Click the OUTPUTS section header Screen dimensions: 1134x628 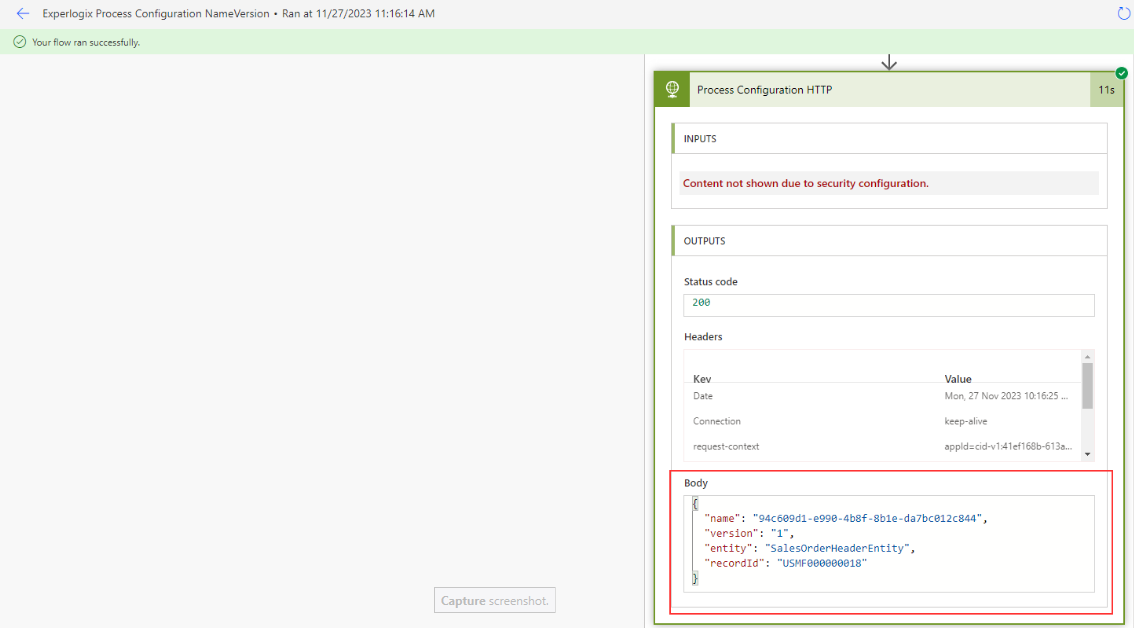[890, 241]
